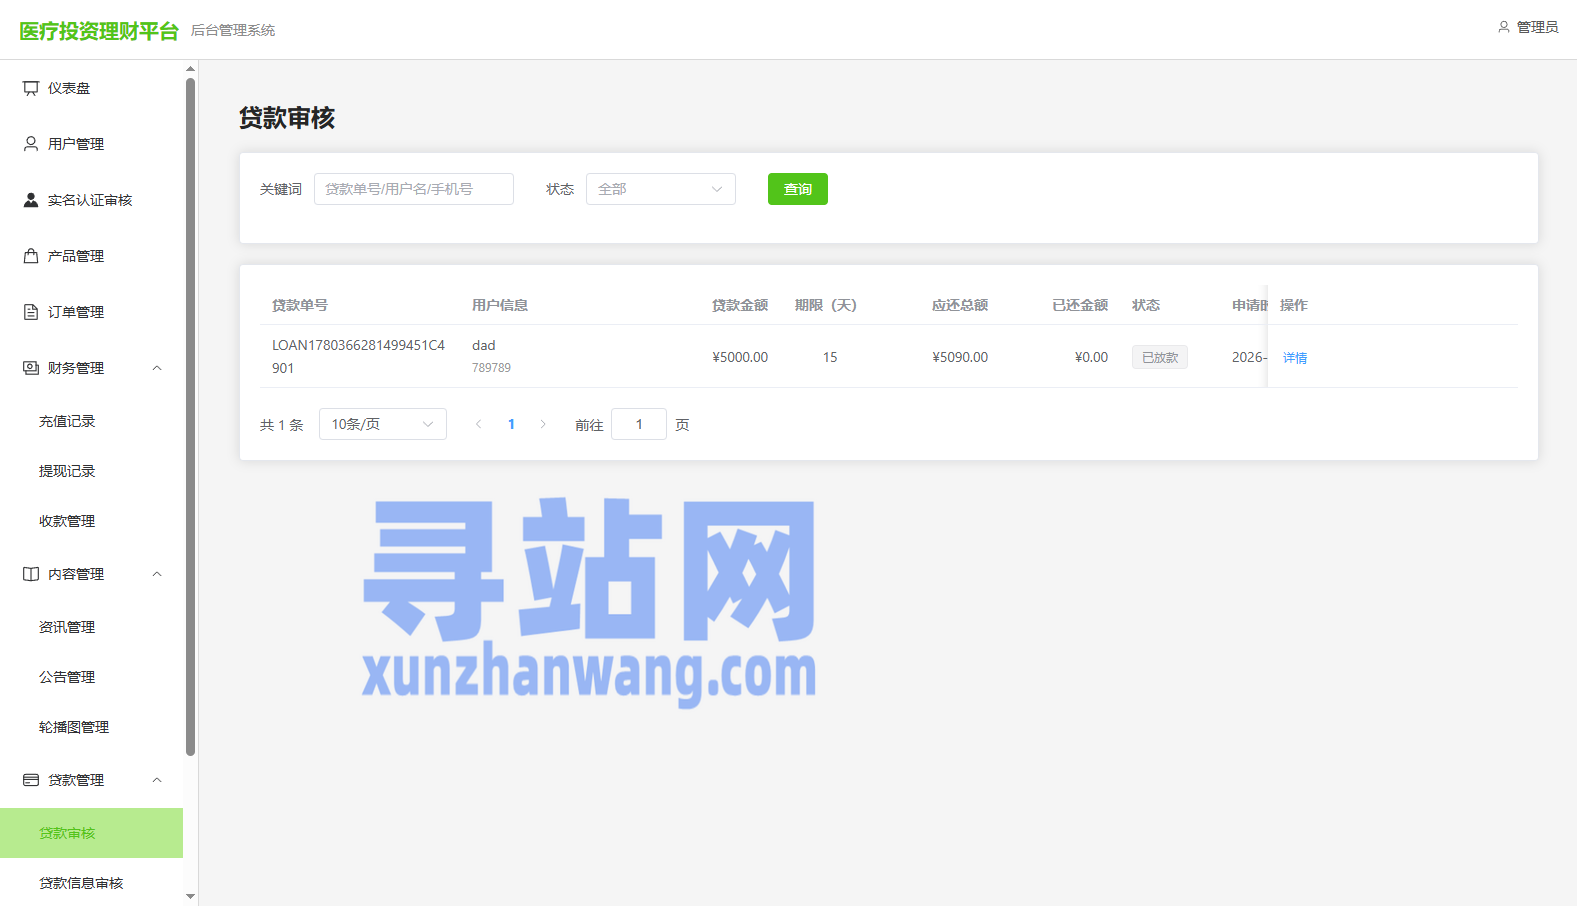The width and height of the screenshot is (1577, 906).
Task: Click the user icon beside 用户管理
Action: pos(31,144)
